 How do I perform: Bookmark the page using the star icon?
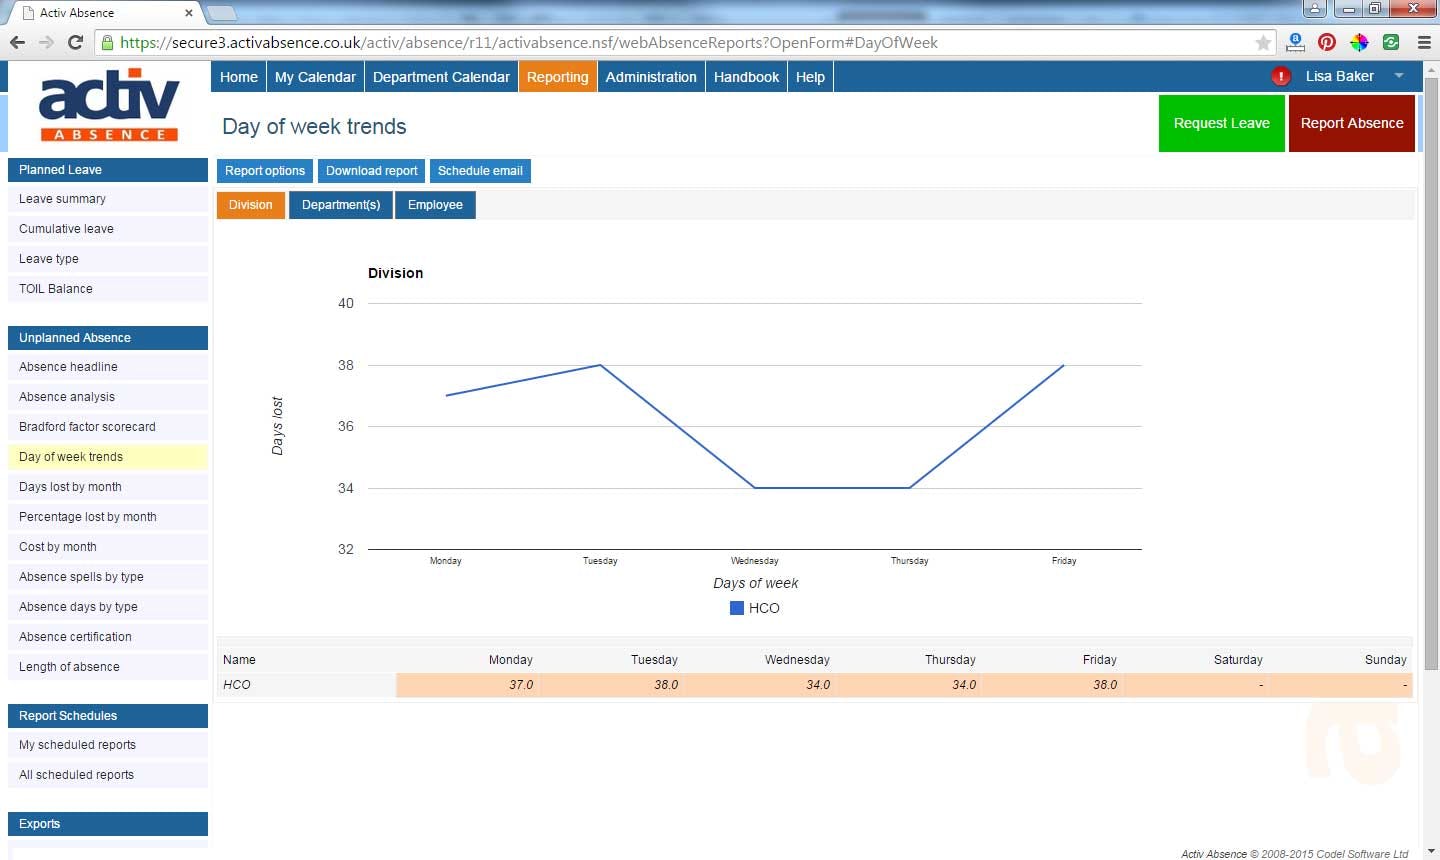click(x=1263, y=42)
